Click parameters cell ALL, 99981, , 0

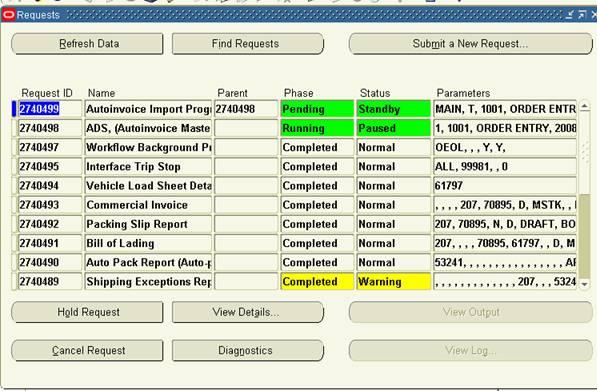(x=505, y=167)
